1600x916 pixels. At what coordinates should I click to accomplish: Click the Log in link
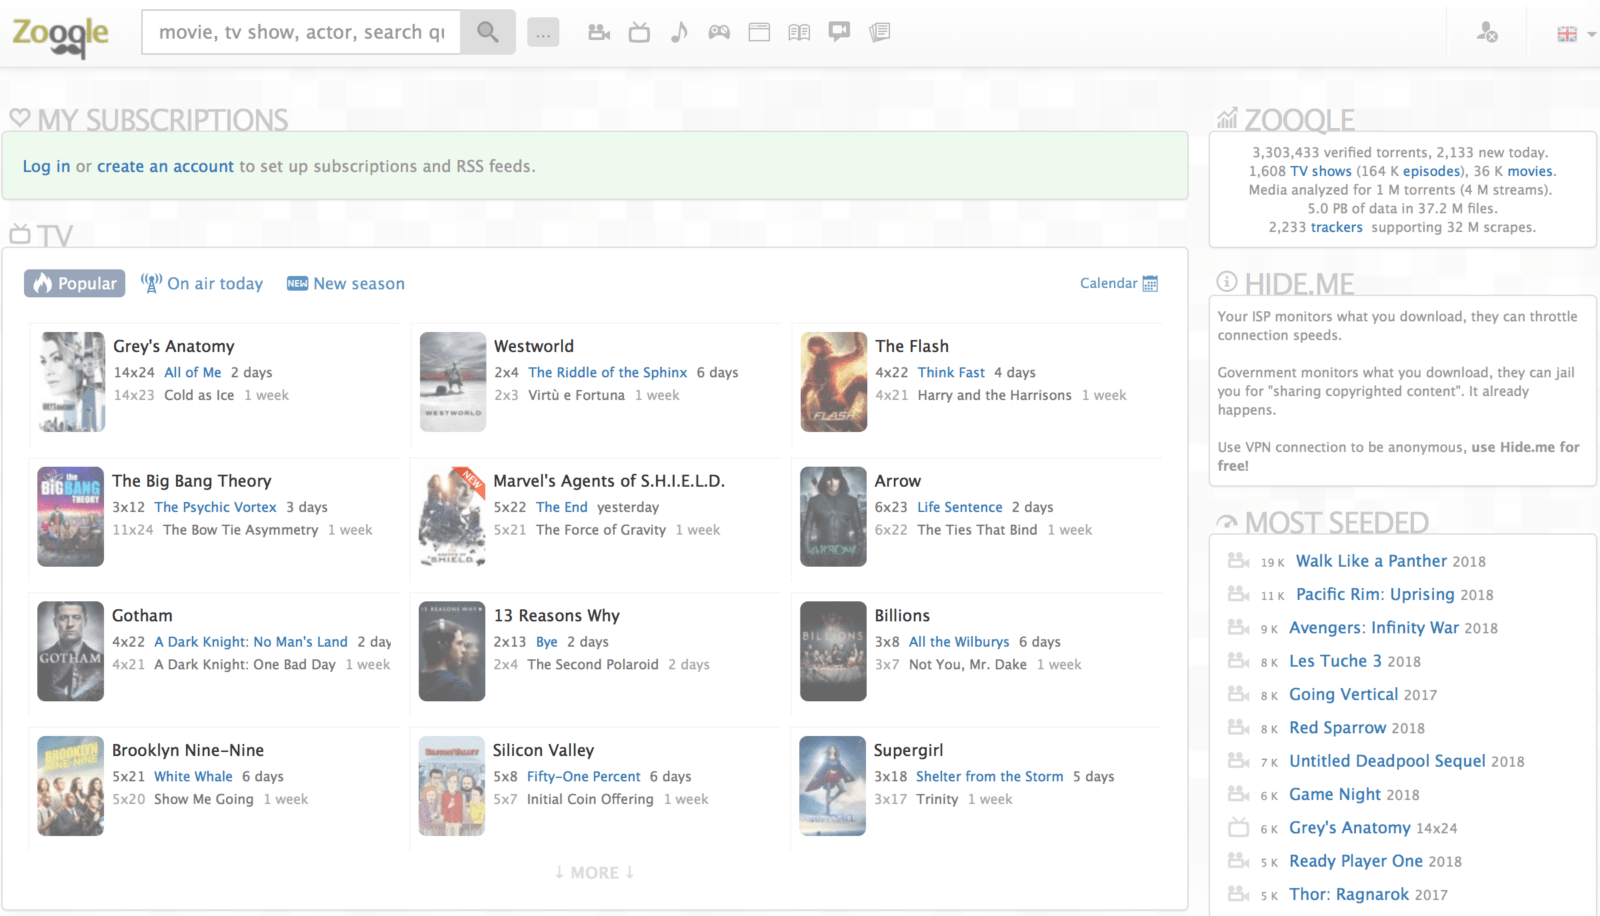point(46,166)
